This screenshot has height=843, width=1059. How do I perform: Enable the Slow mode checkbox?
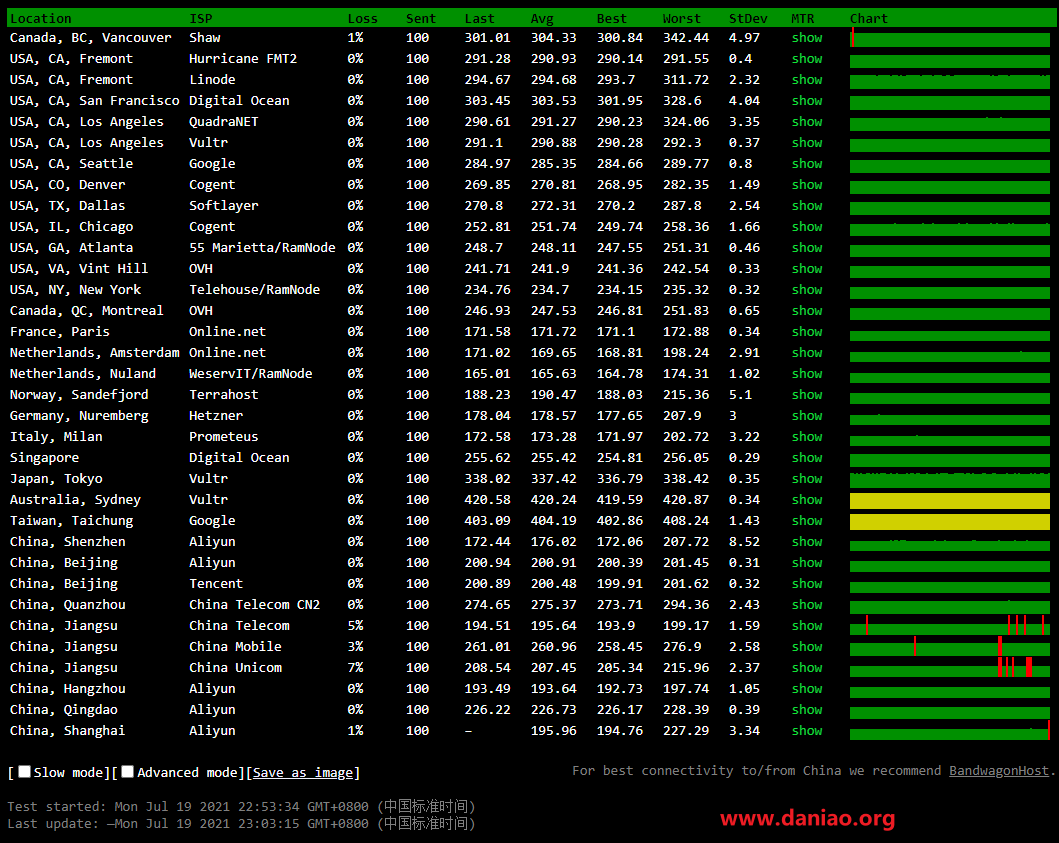click(x=24, y=771)
